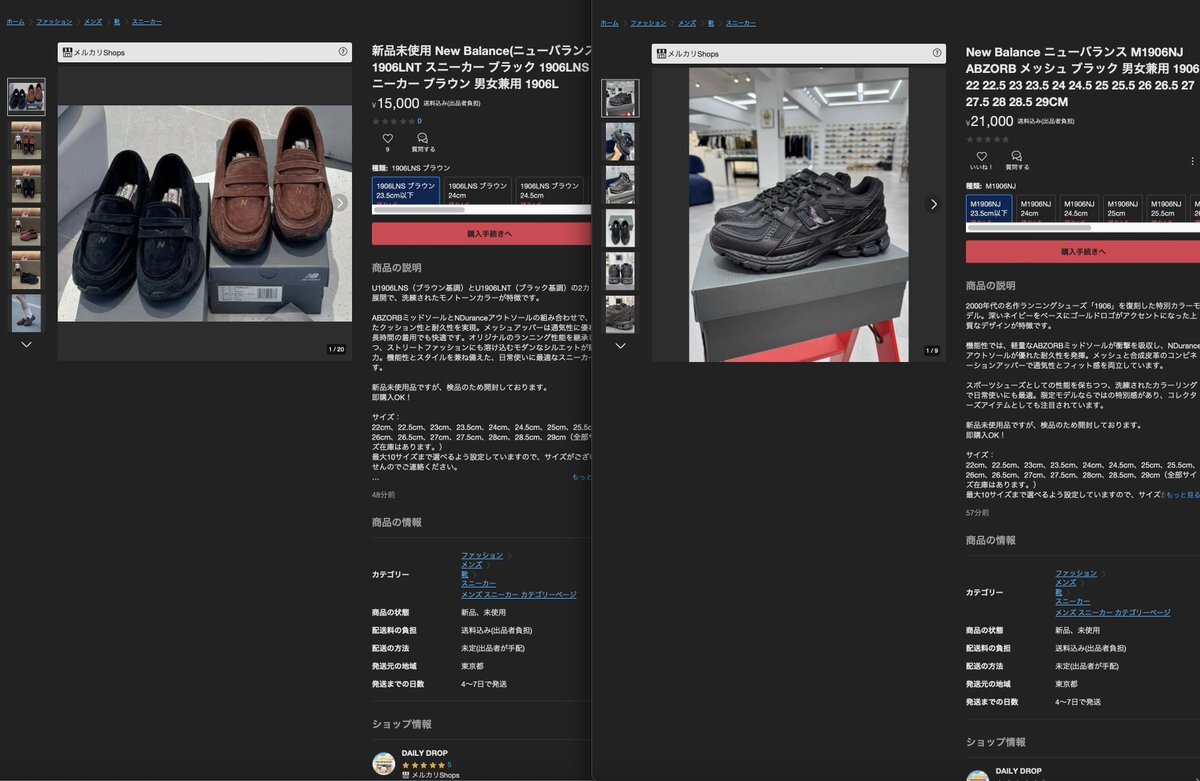Go to ホーム breadcrumb in the right window

pyautogui.click(x=609, y=22)
